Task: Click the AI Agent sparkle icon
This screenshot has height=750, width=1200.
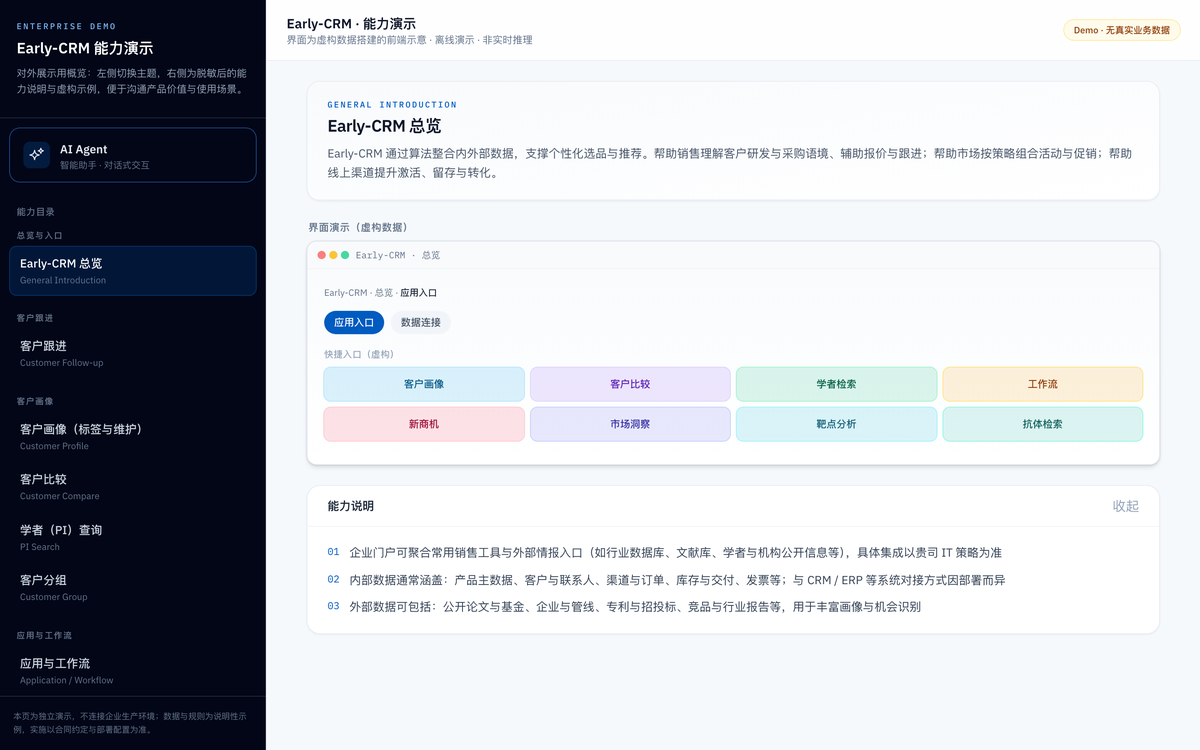Action: (x=37, y=154)
